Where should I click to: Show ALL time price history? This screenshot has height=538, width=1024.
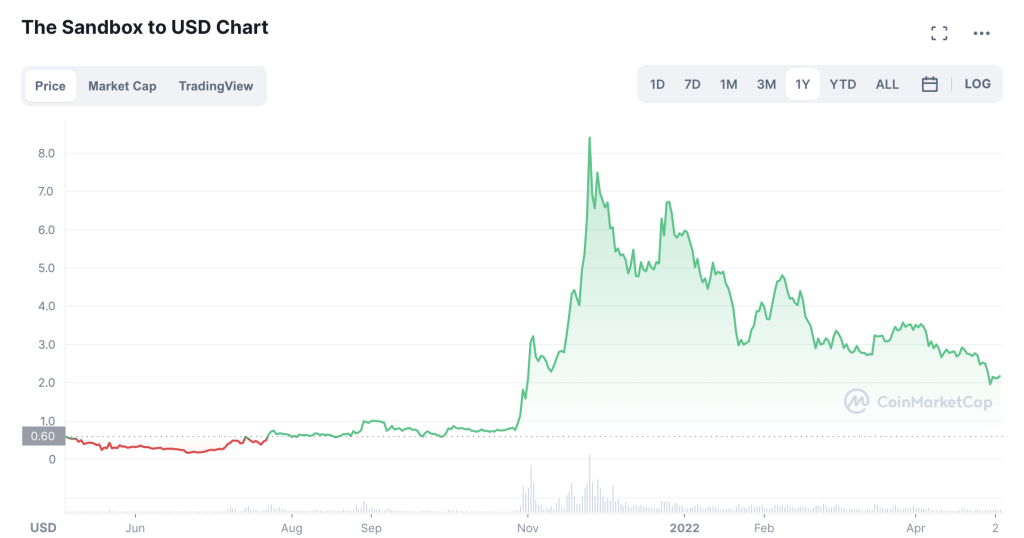tap(887, 85)
